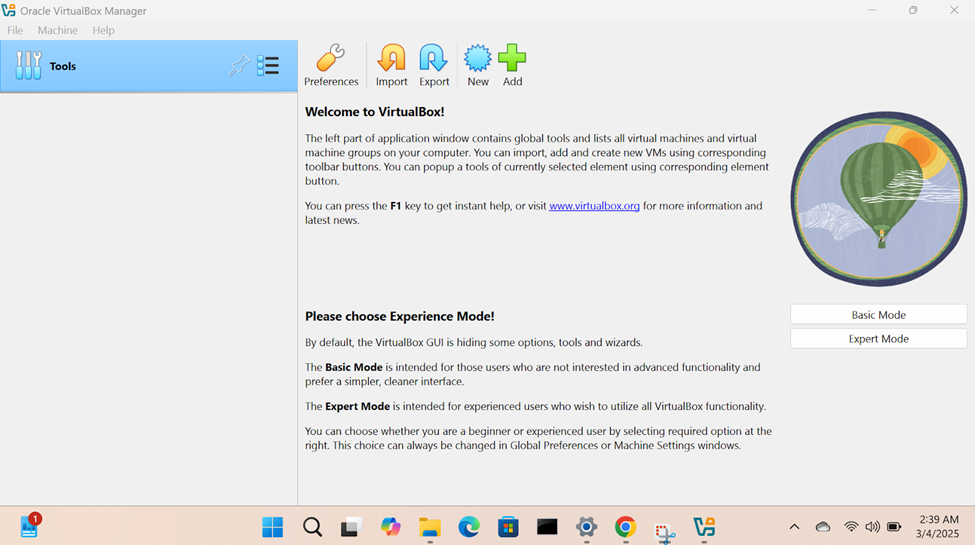
Task: Open taskbar Search magnifier
Action: click(312, 527)
